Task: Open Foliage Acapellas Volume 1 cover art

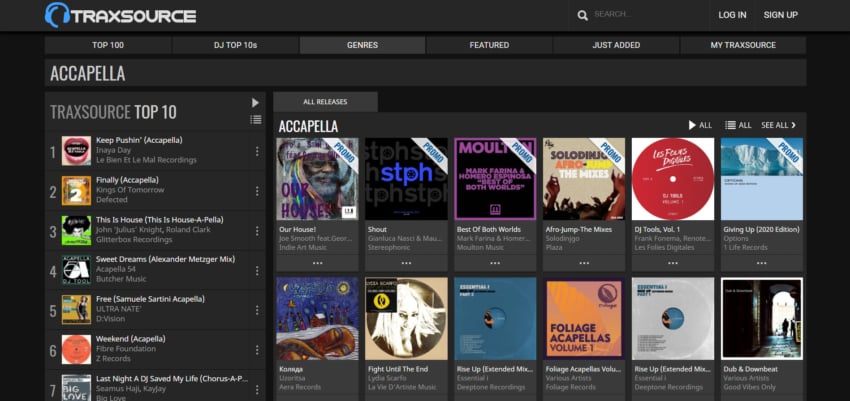Action: click(584, 318)
